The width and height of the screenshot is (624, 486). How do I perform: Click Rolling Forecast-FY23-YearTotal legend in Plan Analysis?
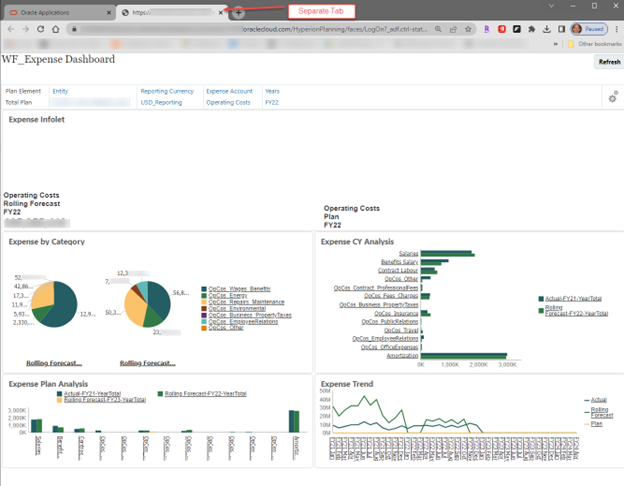tap(105, 400)
